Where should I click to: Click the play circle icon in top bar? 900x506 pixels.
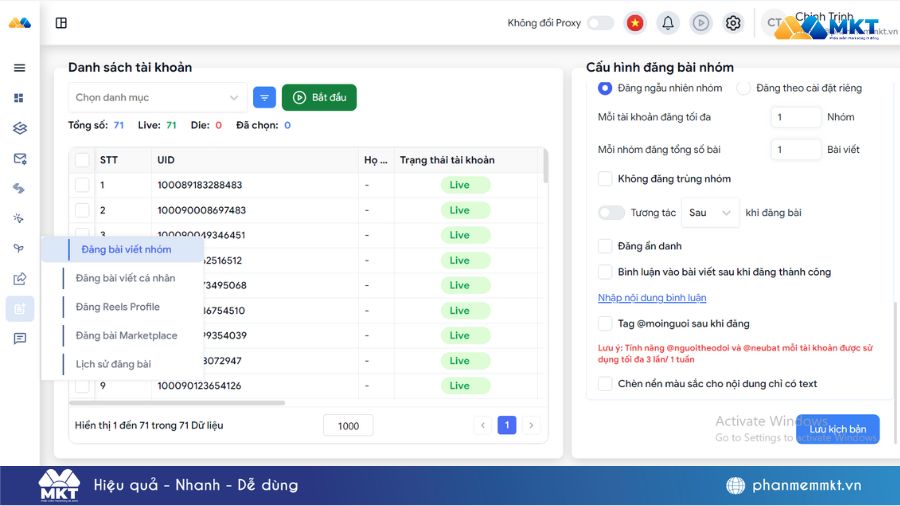click(x=701, y=23)
